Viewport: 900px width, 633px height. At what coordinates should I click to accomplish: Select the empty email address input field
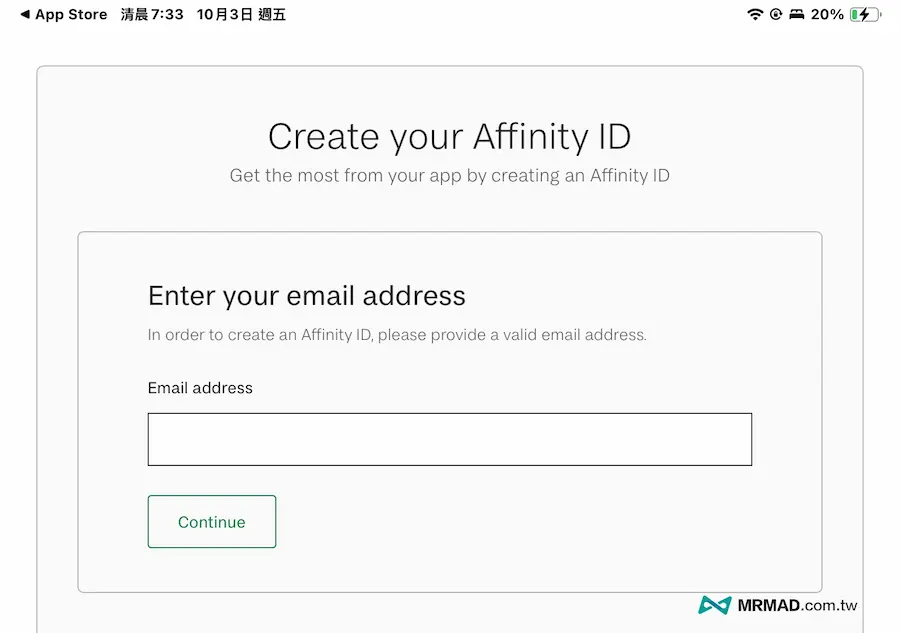click(449, 439)
